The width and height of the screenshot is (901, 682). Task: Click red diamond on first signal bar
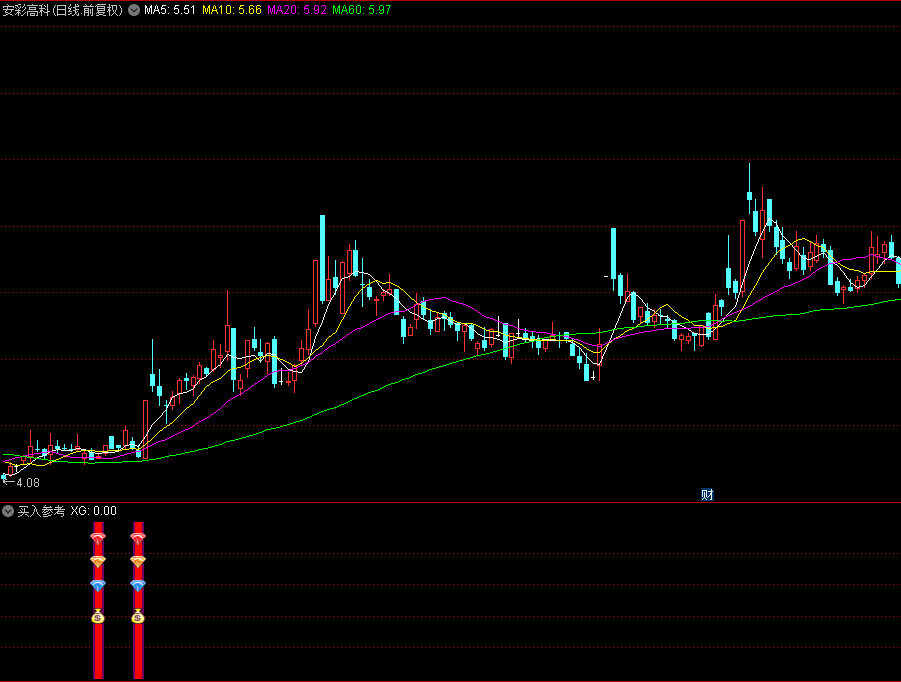98,538
